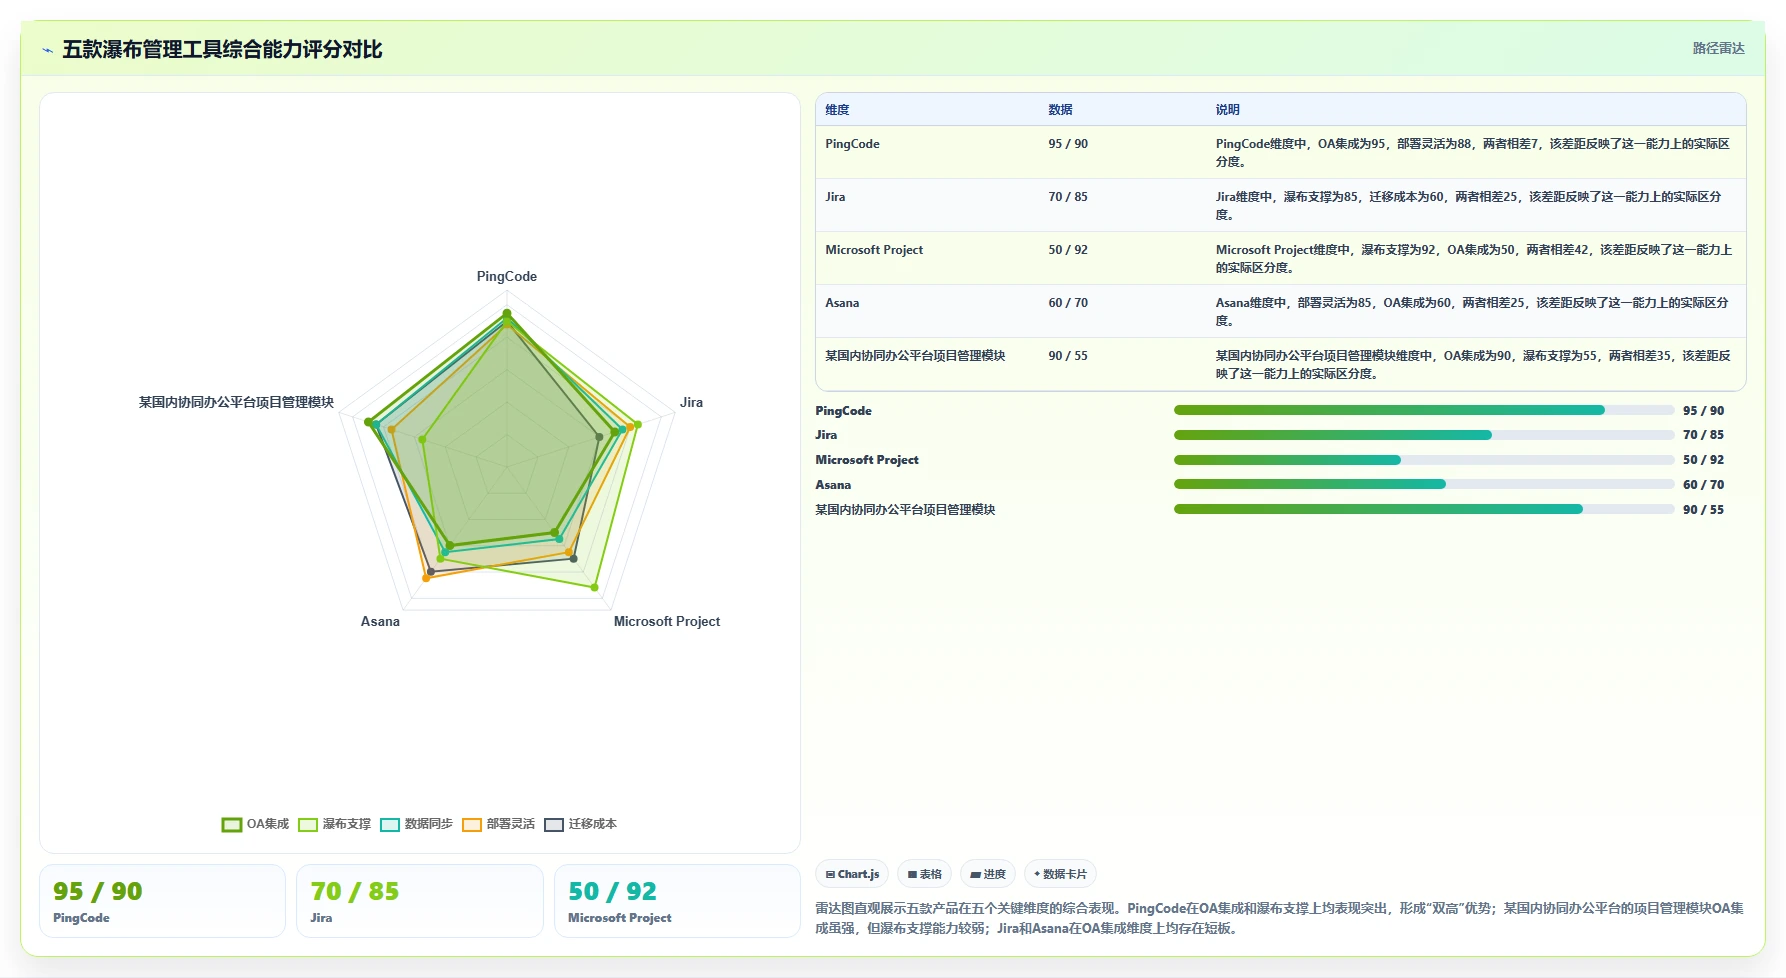Click the PingCode axis label on the radar

507,277
